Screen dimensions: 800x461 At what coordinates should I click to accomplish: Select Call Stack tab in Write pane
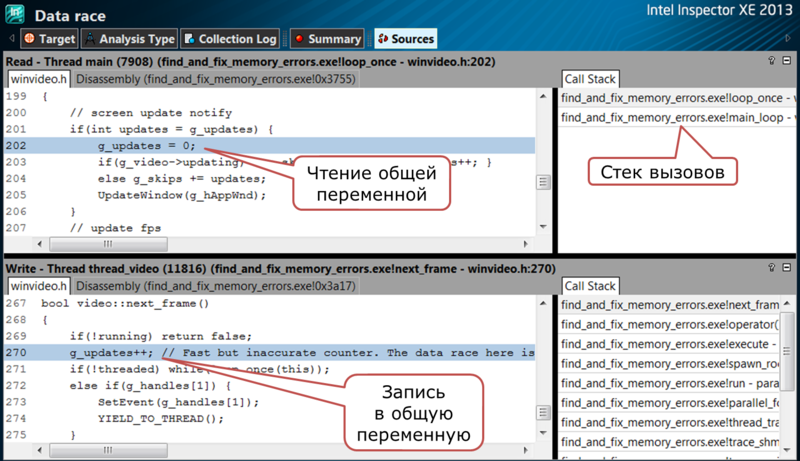click(x=590, y=286)
